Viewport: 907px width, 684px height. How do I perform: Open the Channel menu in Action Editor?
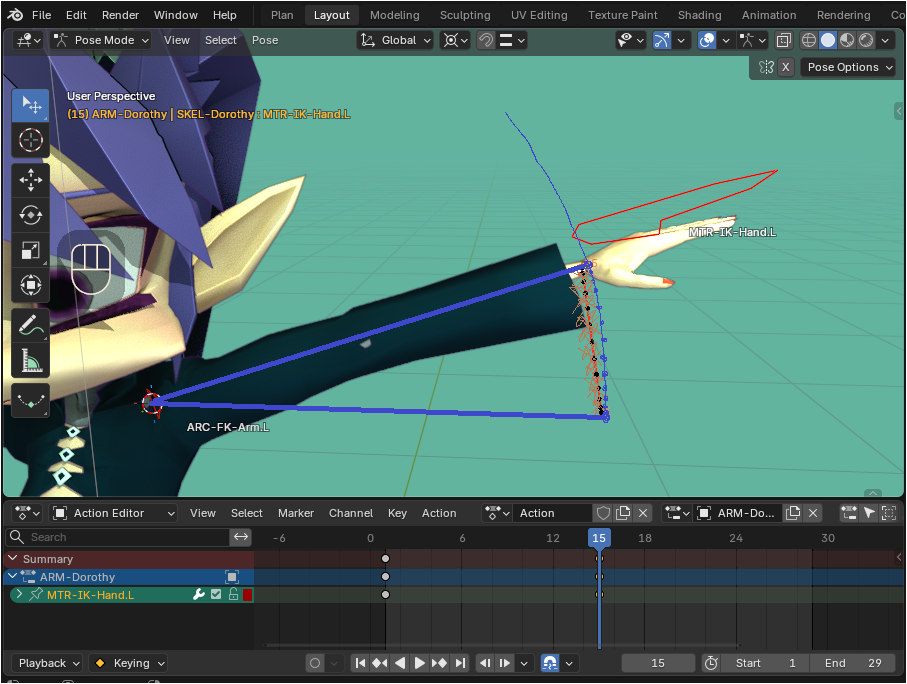click(351, 513)
